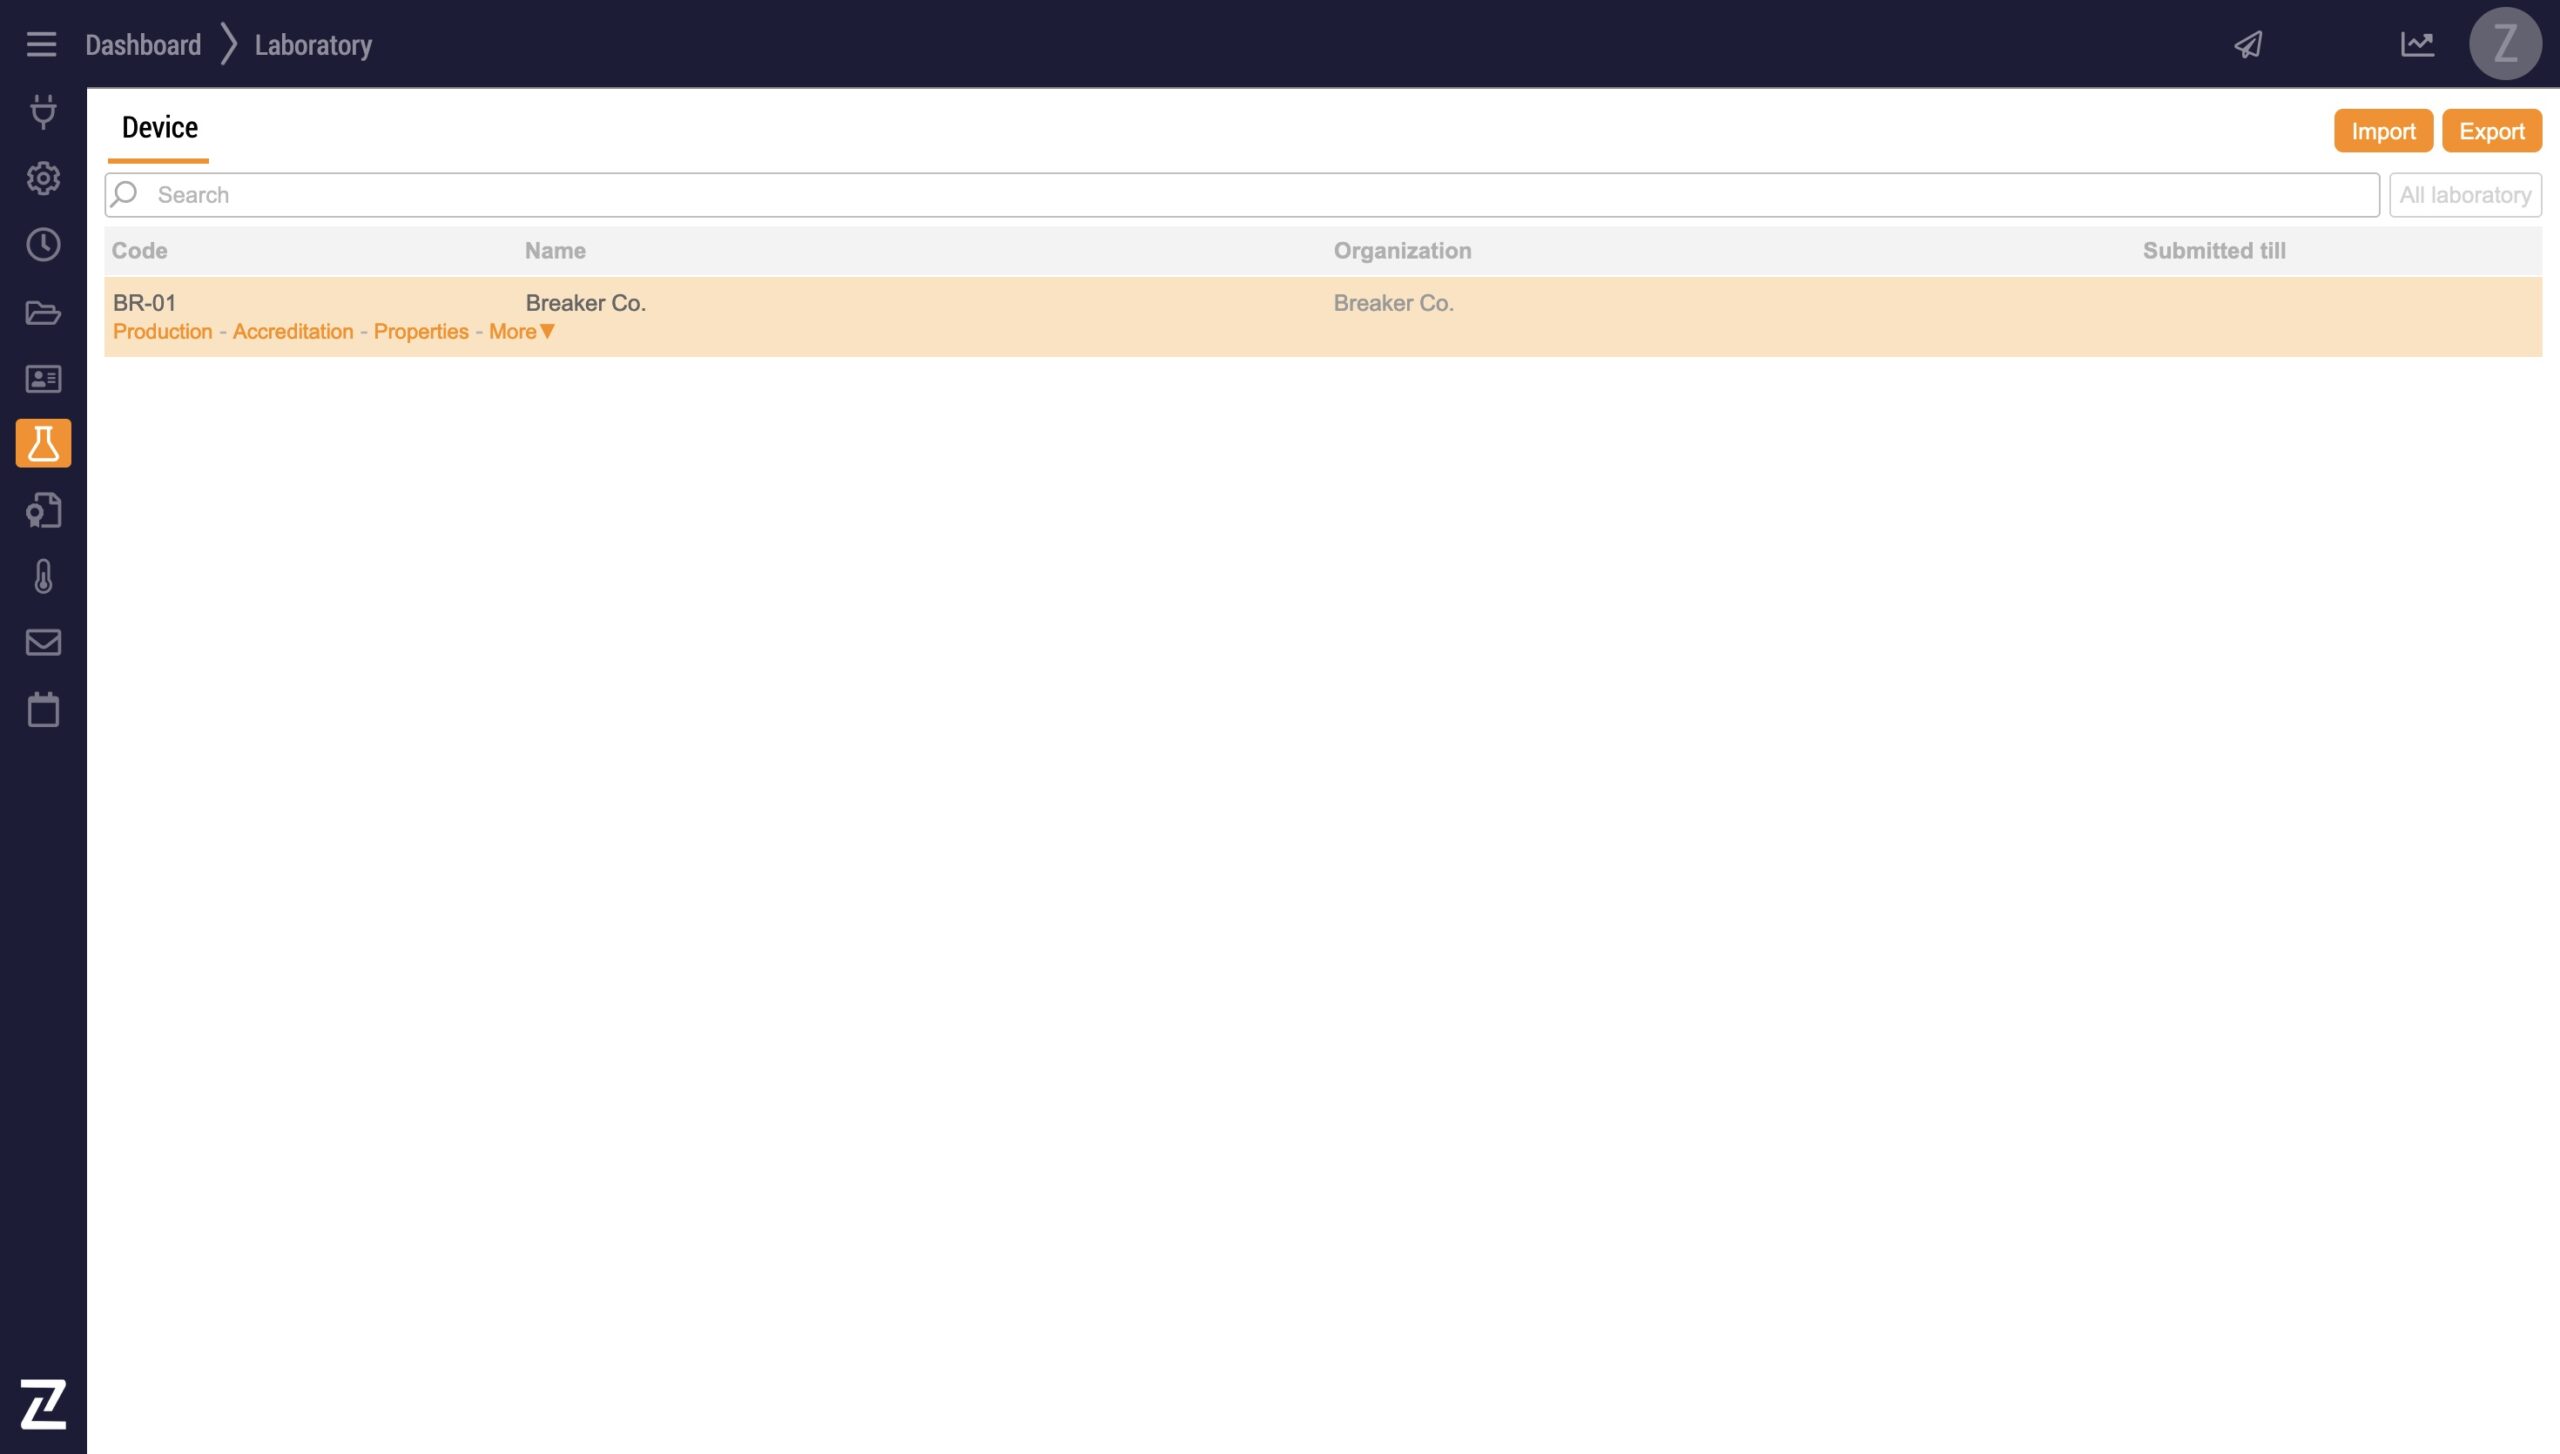Open the All laboratory filter dropdown

pos(2465,195)
